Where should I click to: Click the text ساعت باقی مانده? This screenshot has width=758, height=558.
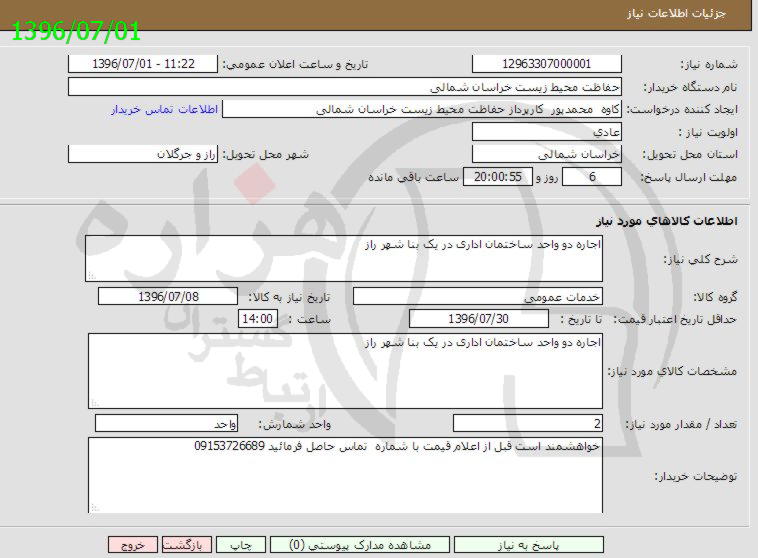[413, 177]
